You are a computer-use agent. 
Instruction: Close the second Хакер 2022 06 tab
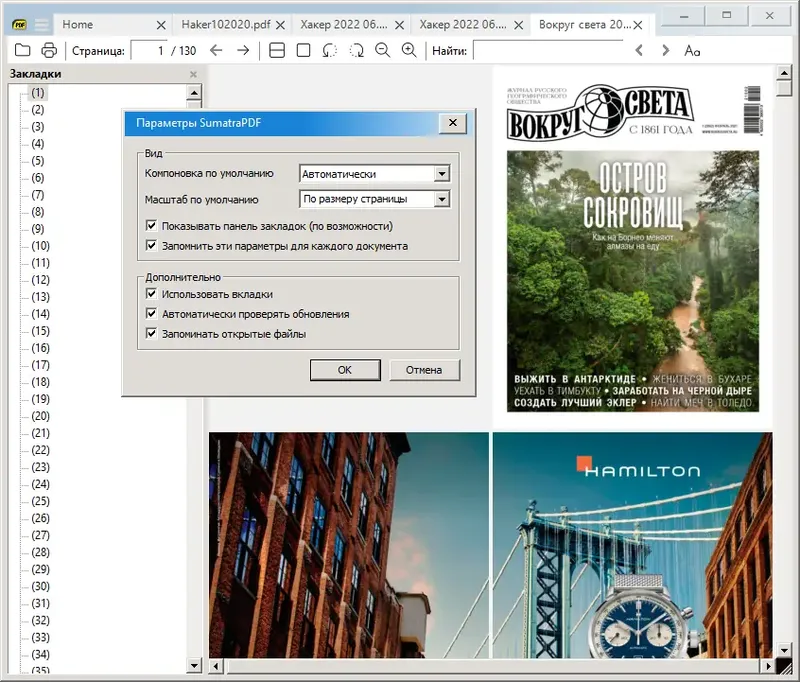click(518, 25)
